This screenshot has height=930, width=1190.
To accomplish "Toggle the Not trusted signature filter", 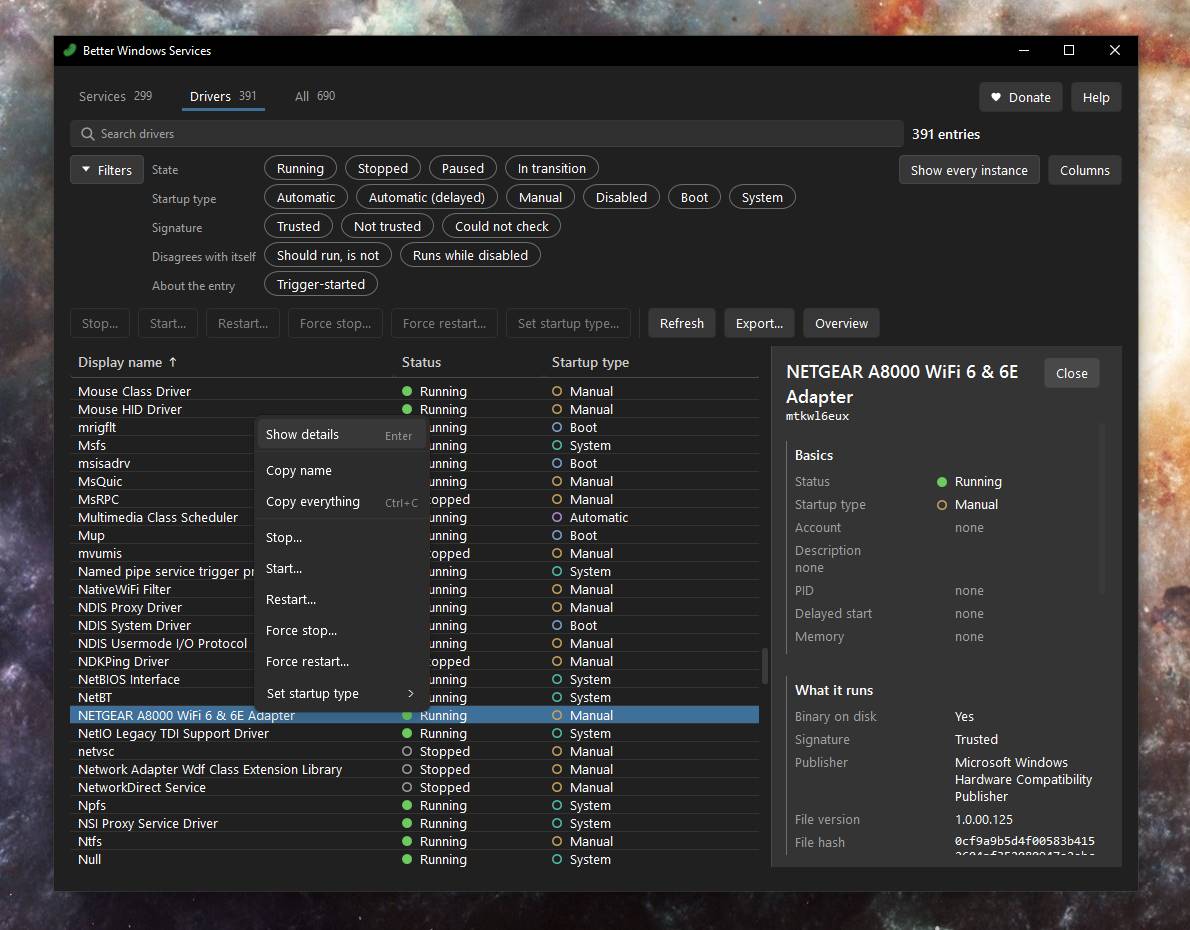I will point(387,226).
